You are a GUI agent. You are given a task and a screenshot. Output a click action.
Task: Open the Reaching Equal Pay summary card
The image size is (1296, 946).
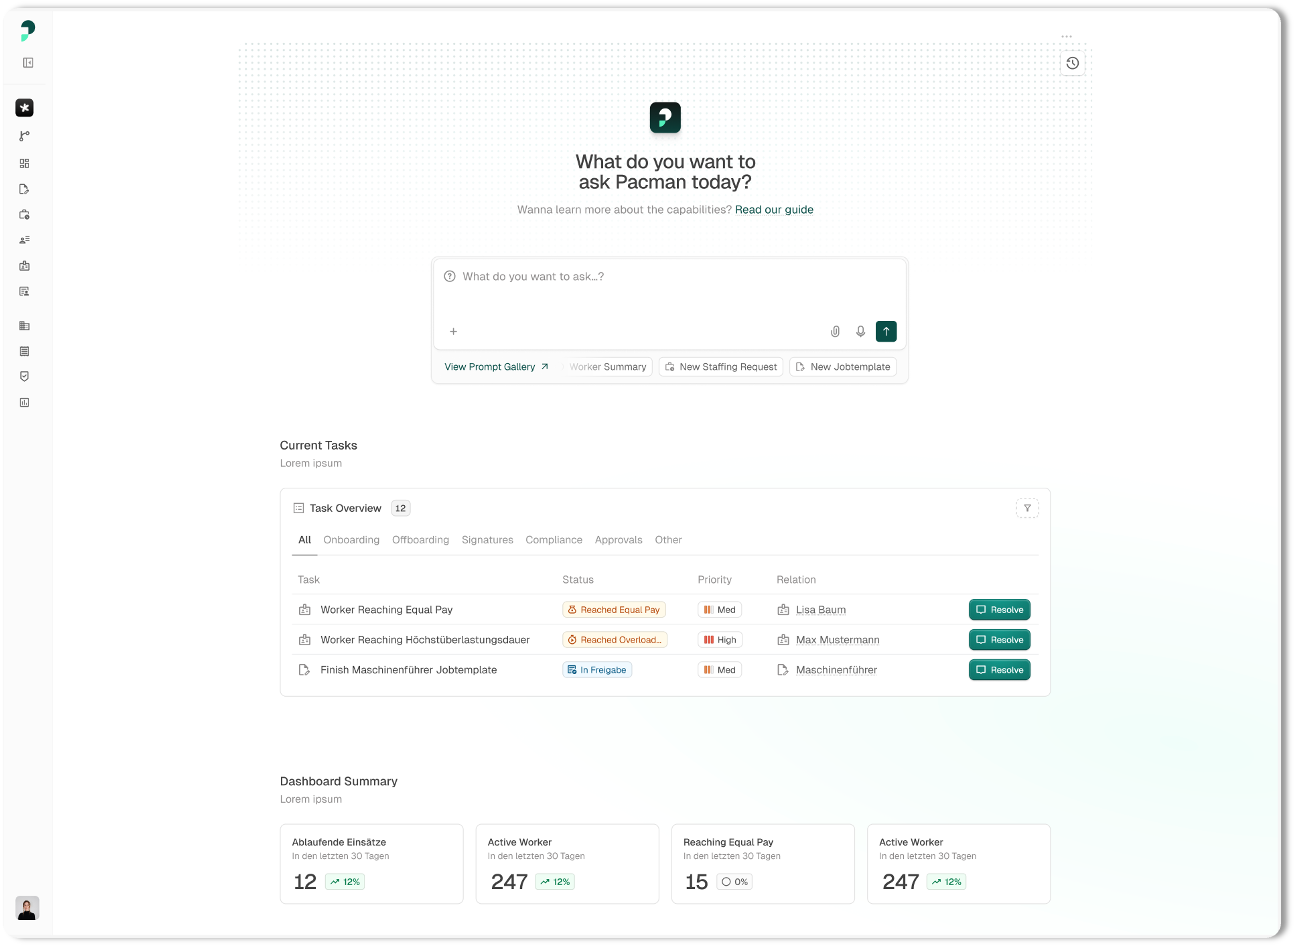click(763, 864)
